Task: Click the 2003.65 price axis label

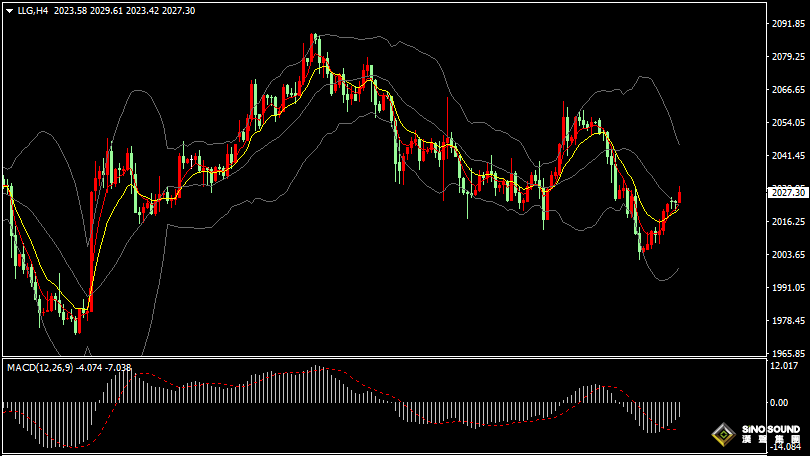Action: [788, 255]
